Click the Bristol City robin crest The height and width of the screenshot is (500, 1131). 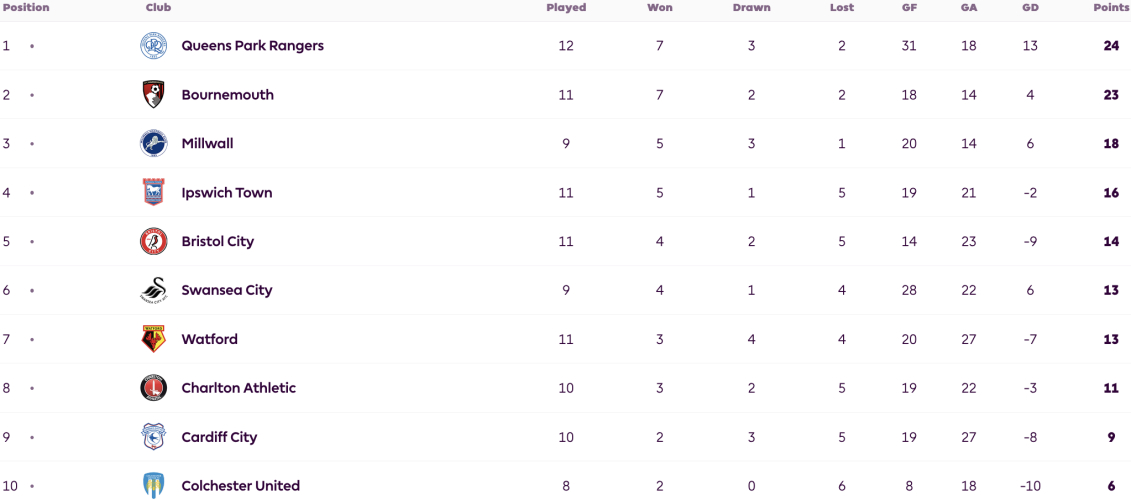153,241
